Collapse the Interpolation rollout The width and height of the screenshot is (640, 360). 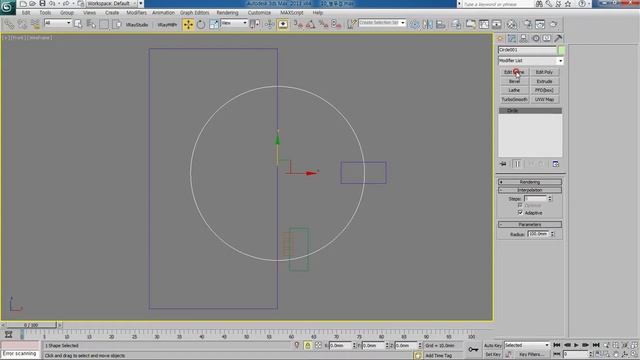(530, 190)
